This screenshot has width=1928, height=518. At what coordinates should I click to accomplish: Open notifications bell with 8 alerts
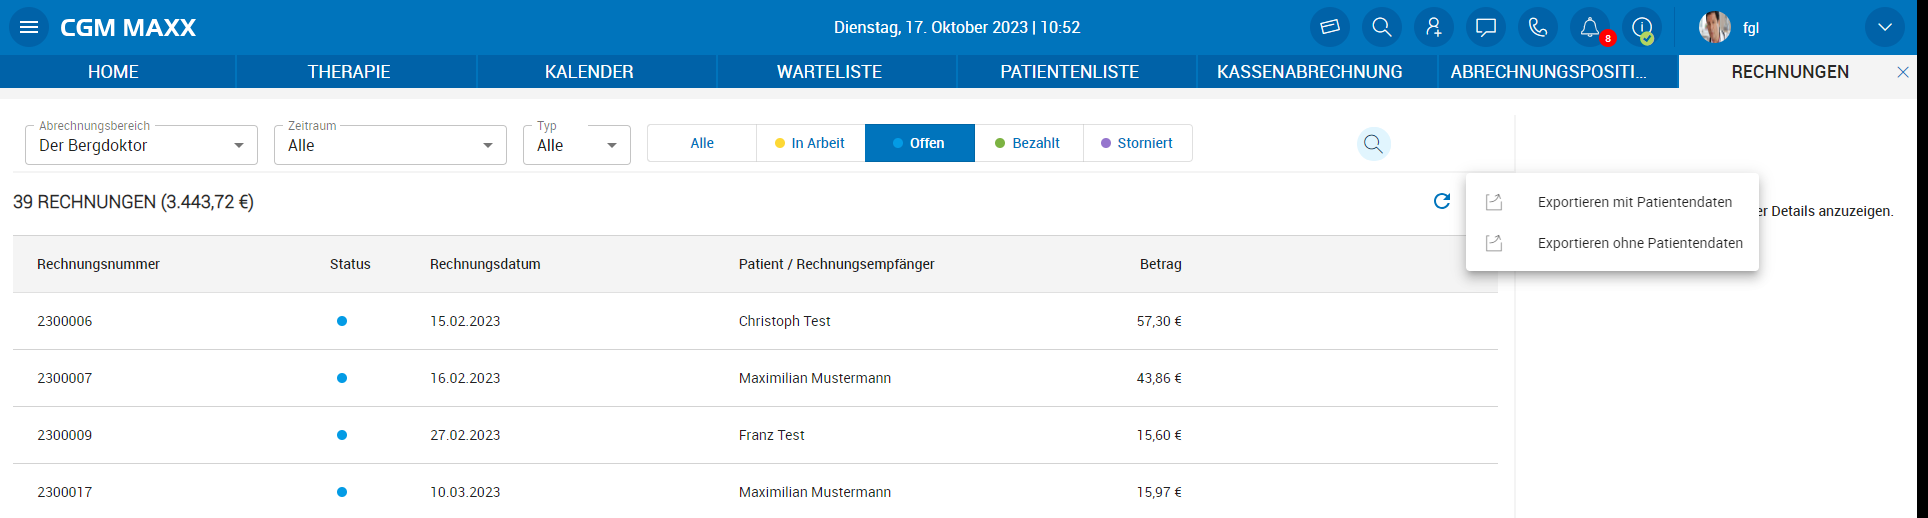(x=1590, y=27)
